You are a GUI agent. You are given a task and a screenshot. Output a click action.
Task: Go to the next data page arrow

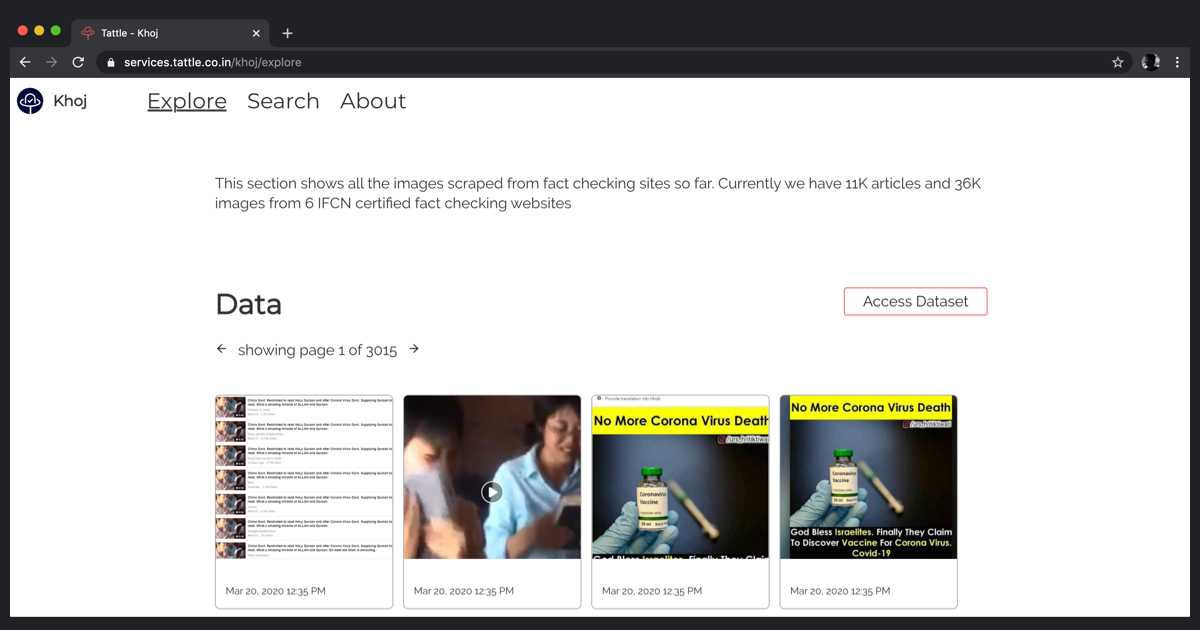[x=414, y=349]
